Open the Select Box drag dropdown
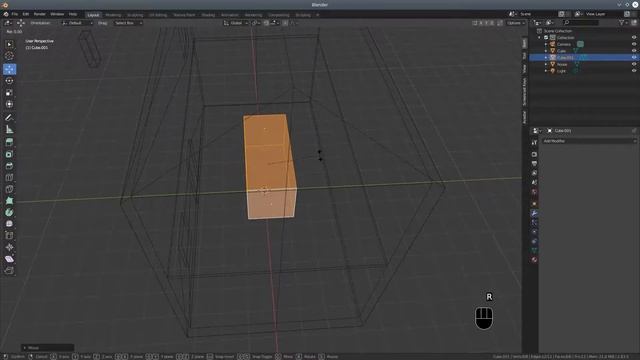 pos(128,23)
